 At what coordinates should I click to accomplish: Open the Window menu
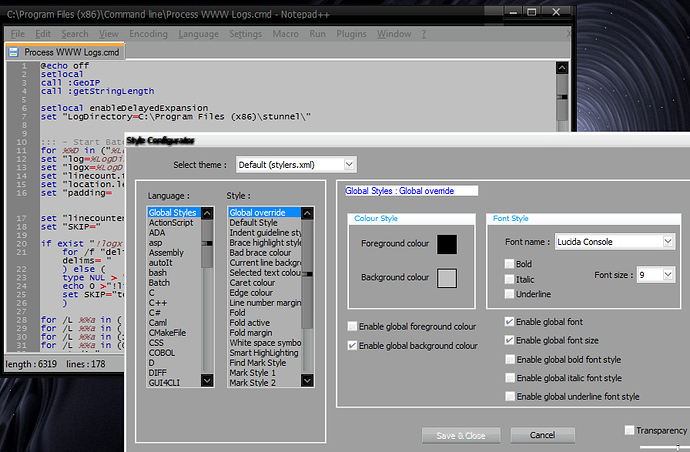[394, 34]
